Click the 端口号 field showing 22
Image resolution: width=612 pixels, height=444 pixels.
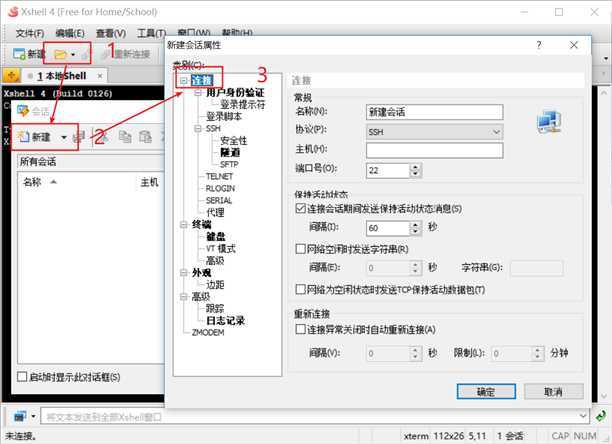click(x=388, y=170)
